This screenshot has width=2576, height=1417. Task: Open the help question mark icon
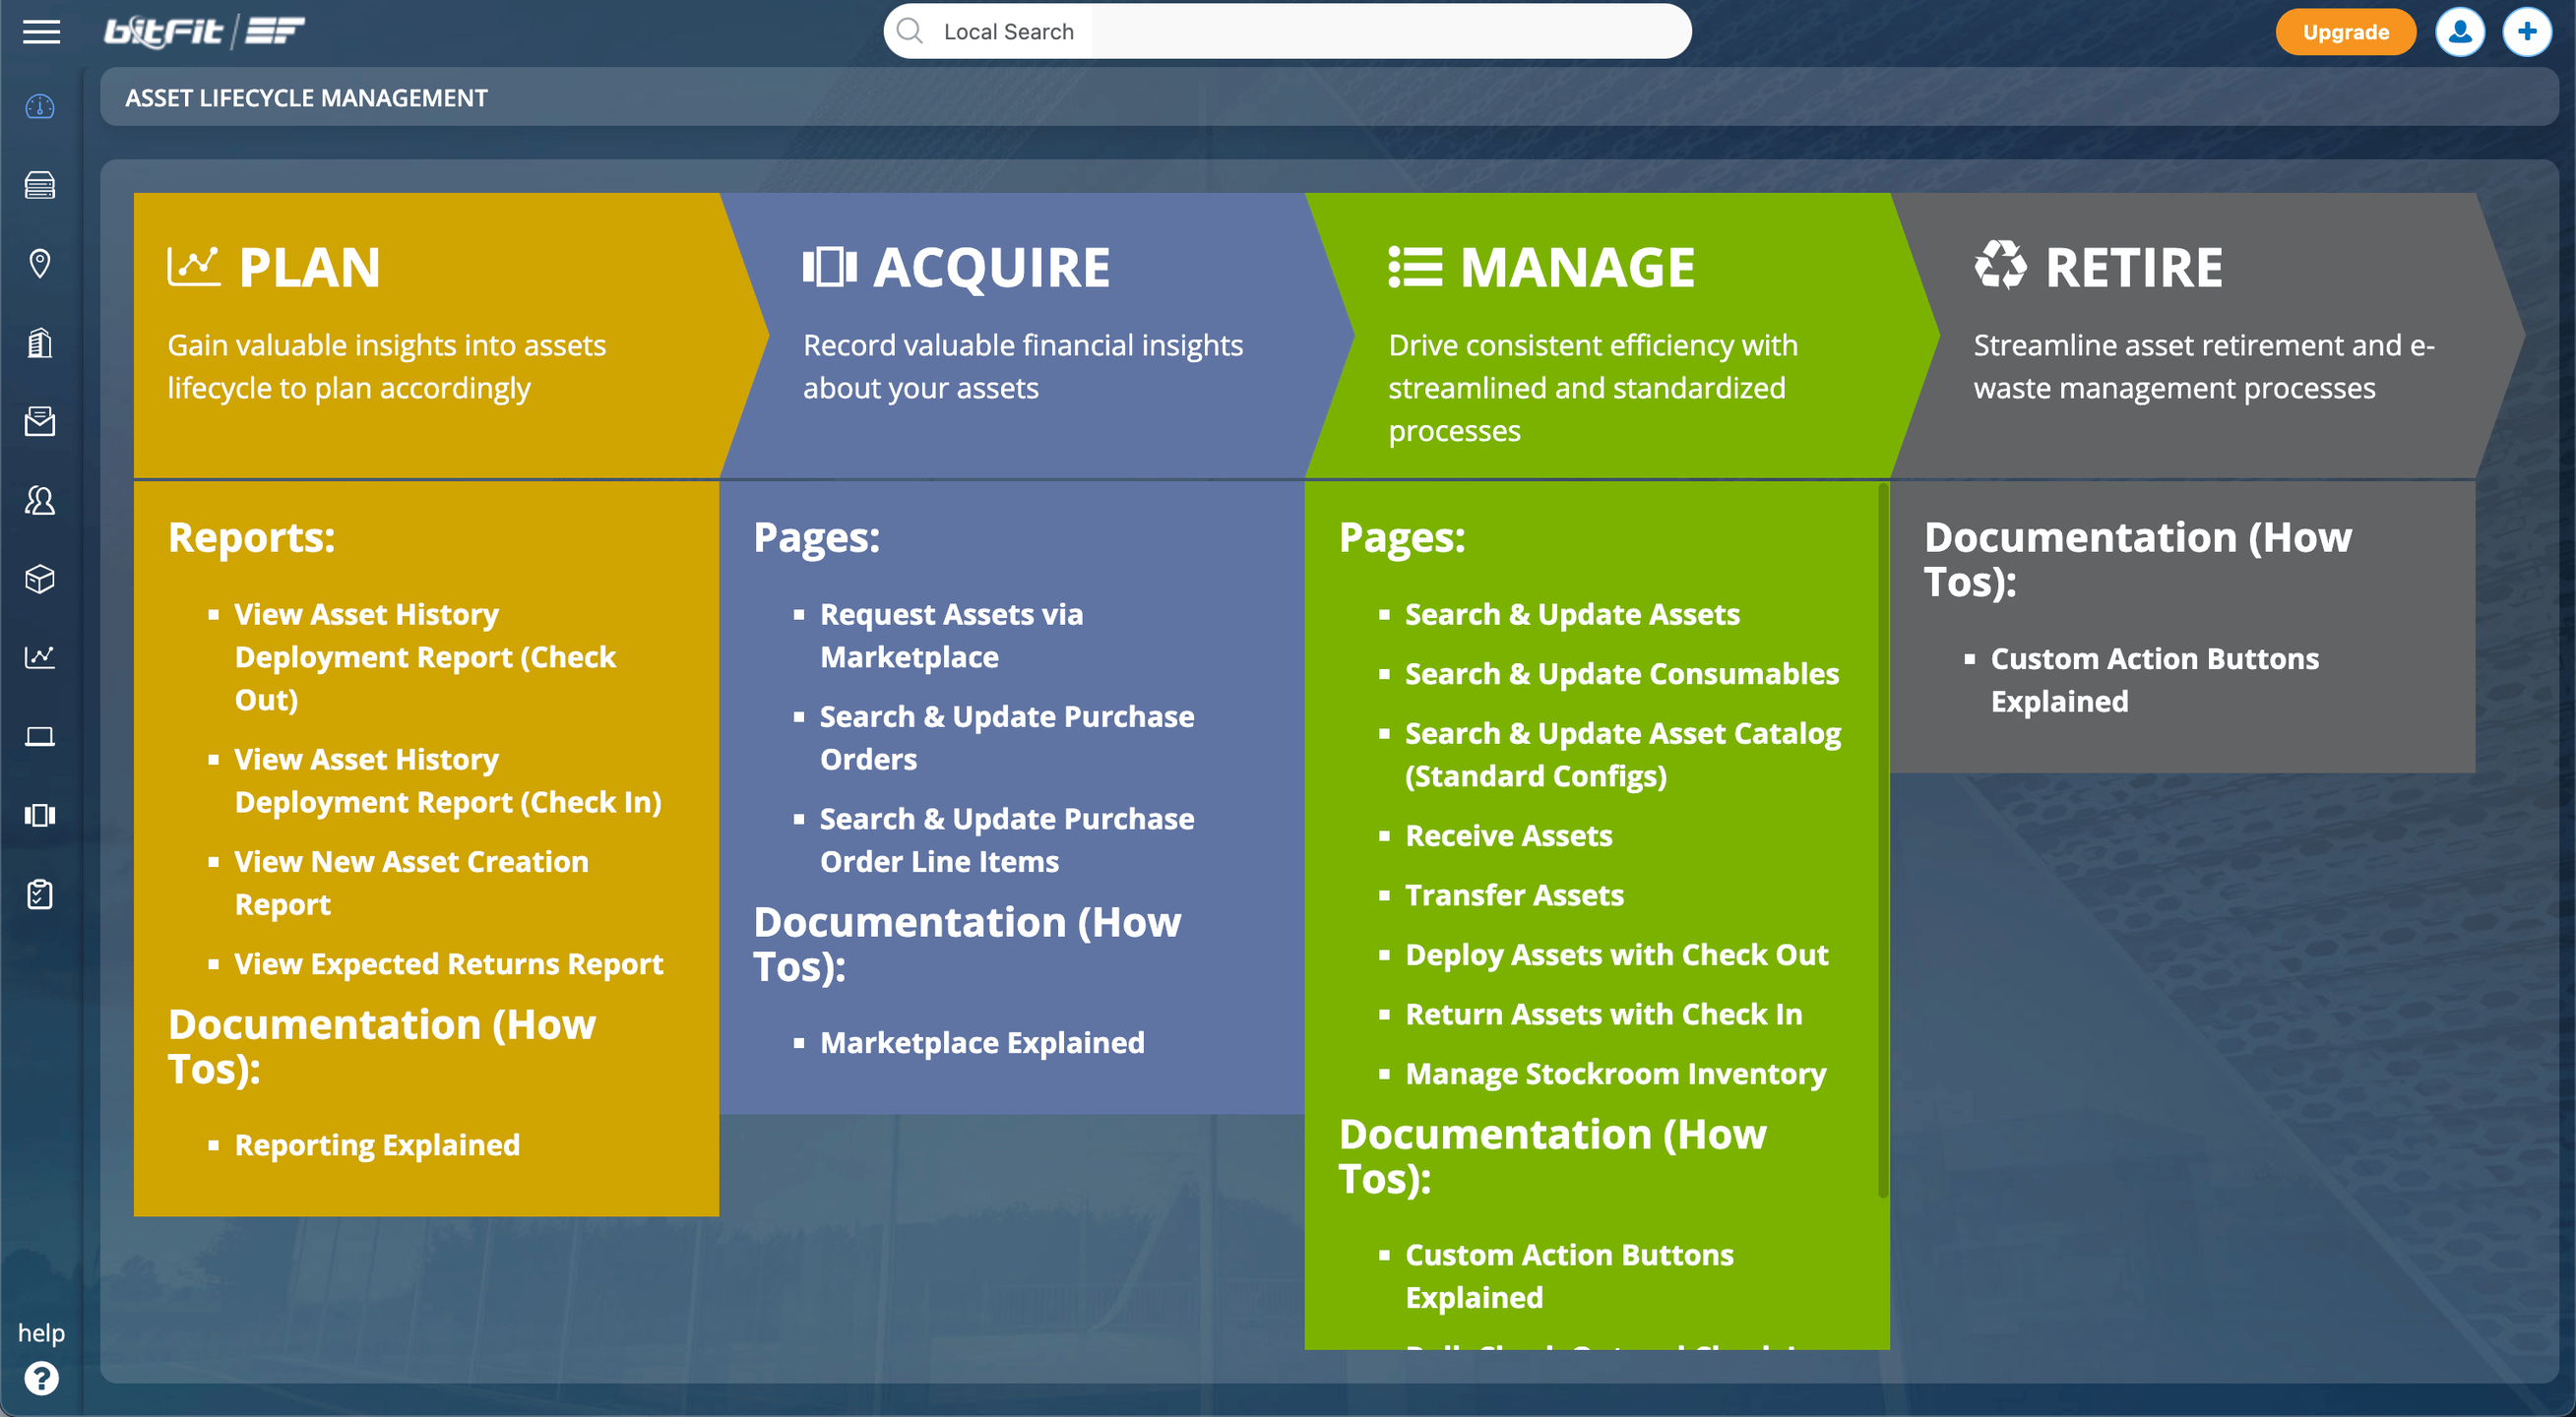click(x=41, y=1379)
